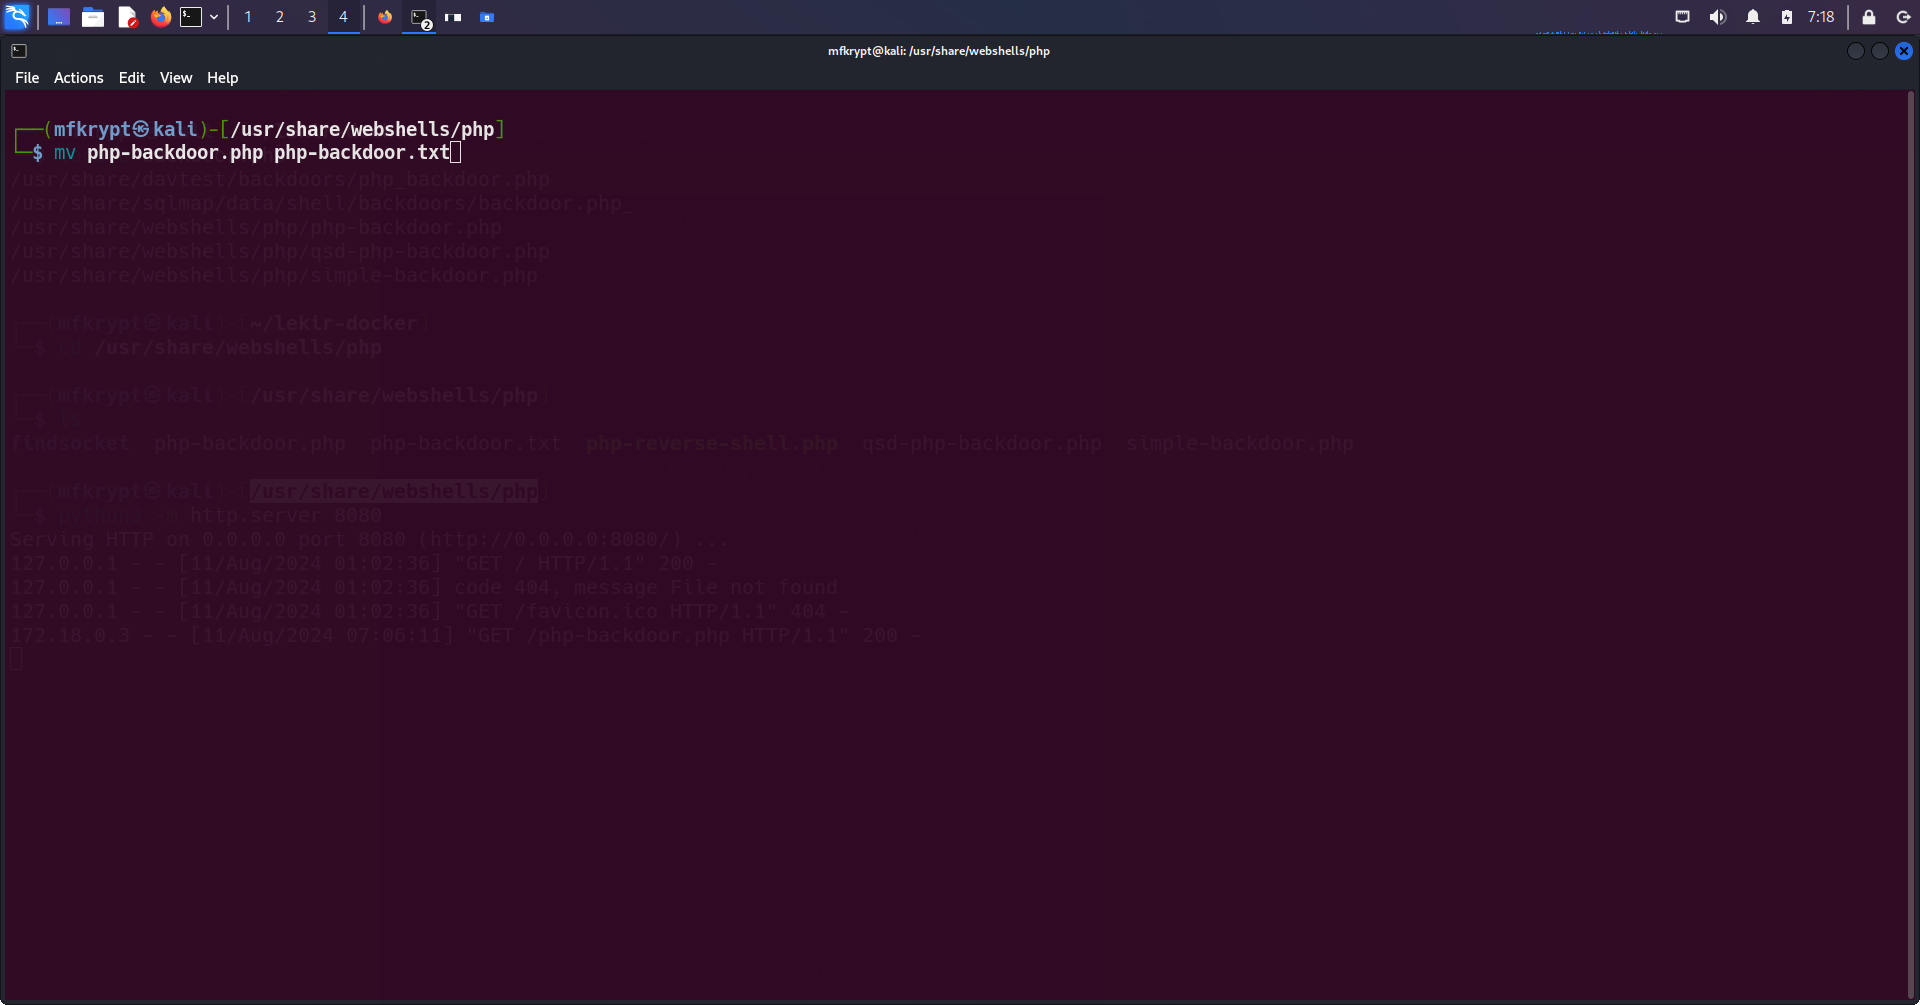The image size is (1920, 1005).
Task: Open the Actions menu
Action: pyautogui.click(x=78, y=78)
